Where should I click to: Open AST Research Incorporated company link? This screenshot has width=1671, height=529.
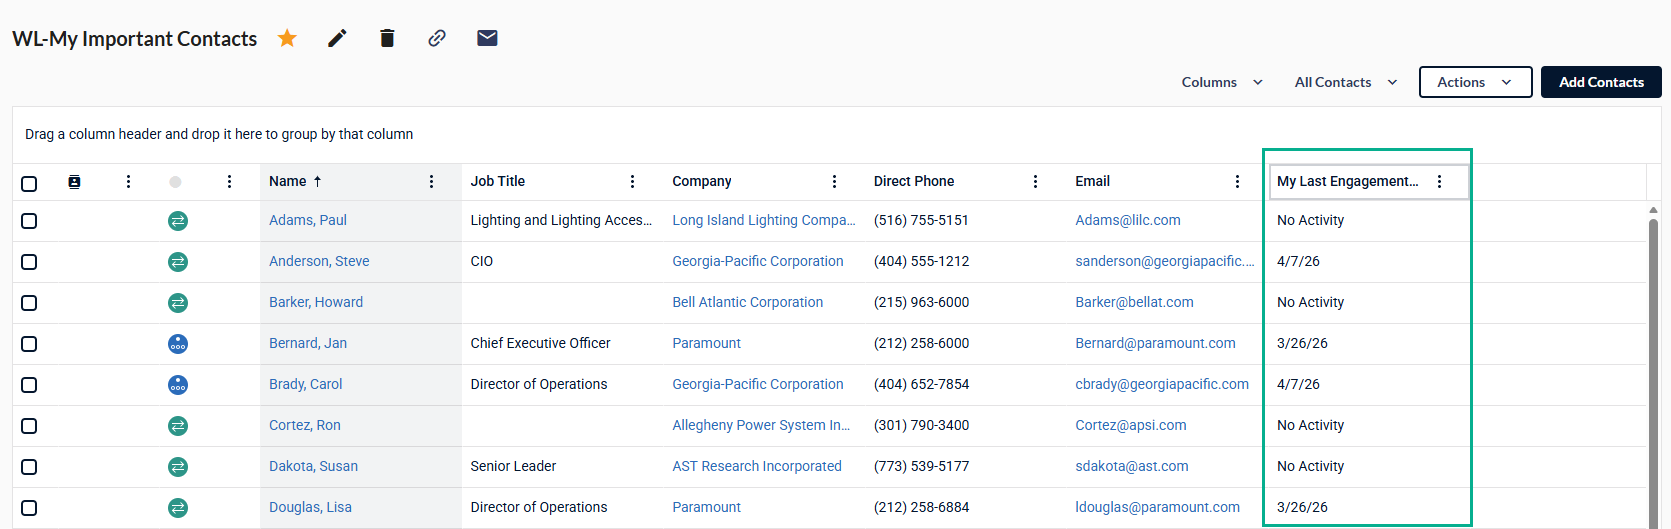pos(757,466)
